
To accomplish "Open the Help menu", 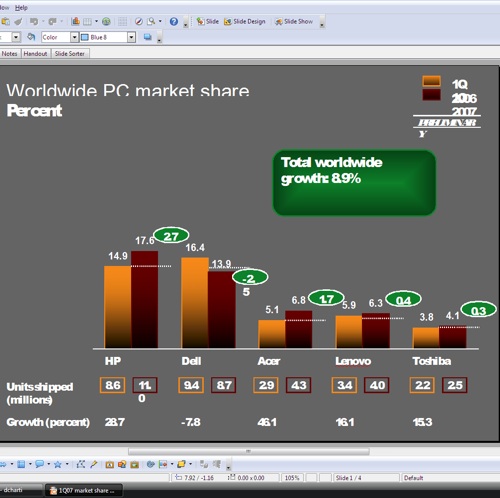I will click(21, 7).
